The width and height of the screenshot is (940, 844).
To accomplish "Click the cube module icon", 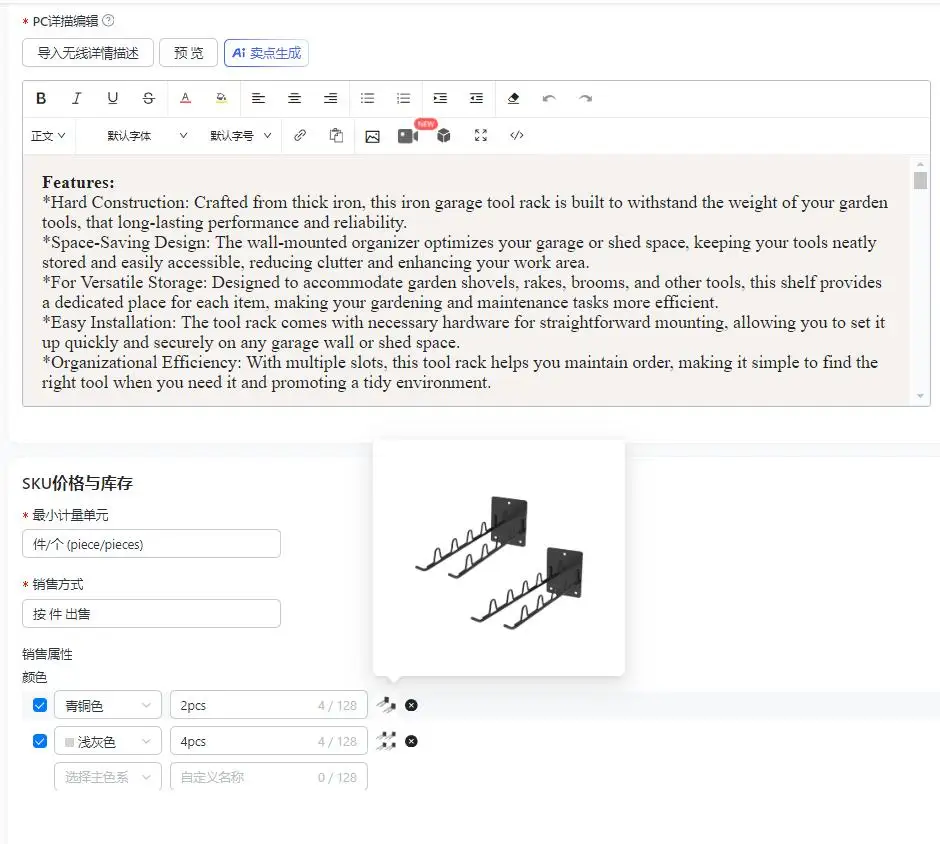I will point(444,136).
